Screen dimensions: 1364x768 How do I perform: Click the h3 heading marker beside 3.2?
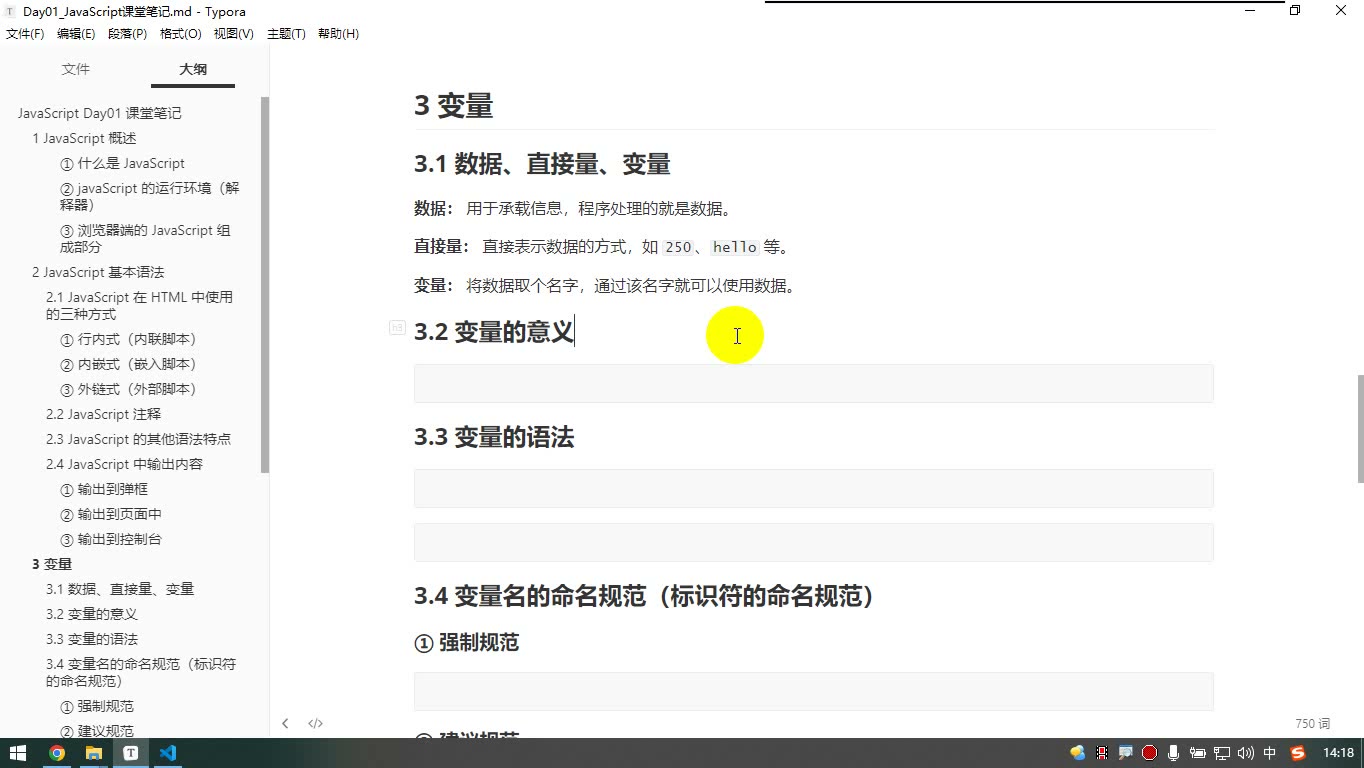pyautogui.click(x=397, y=327)
